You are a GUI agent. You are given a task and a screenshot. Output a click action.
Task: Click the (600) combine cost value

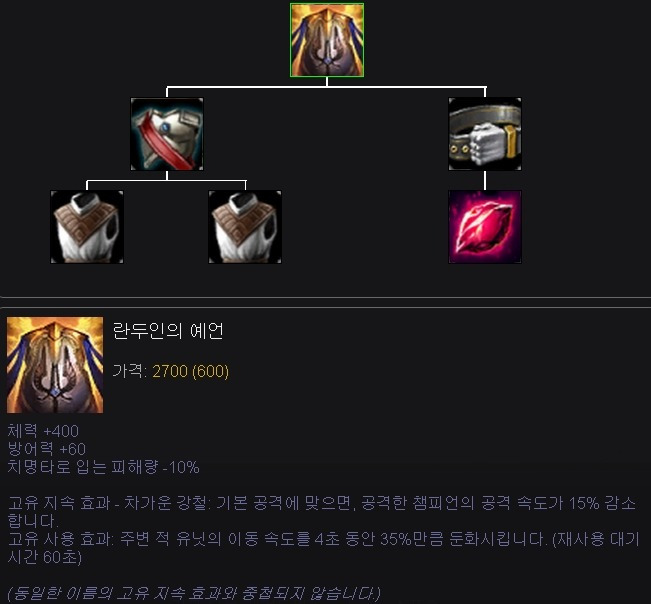pyautogui.click(x=210, y=371)
